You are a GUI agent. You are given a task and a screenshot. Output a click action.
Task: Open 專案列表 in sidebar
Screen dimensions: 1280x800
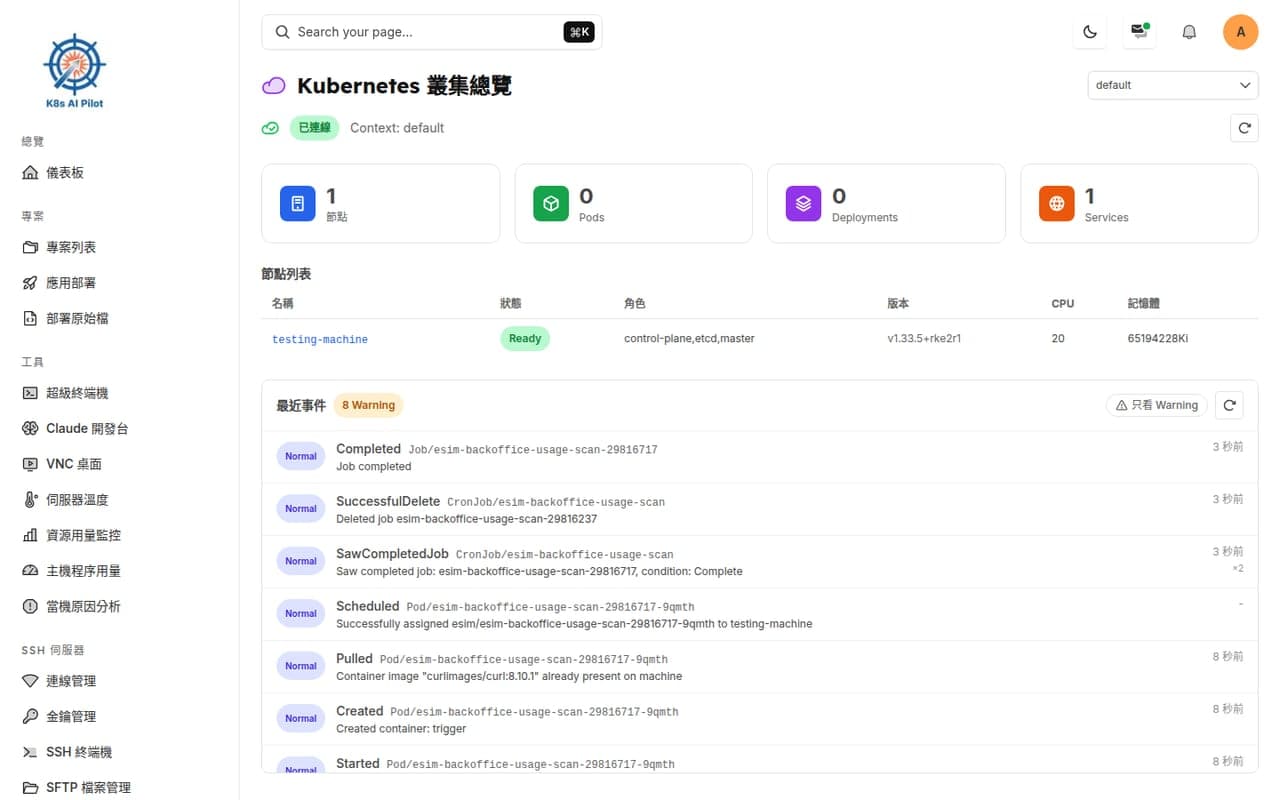pyautogui.click(x=71, y=247)
